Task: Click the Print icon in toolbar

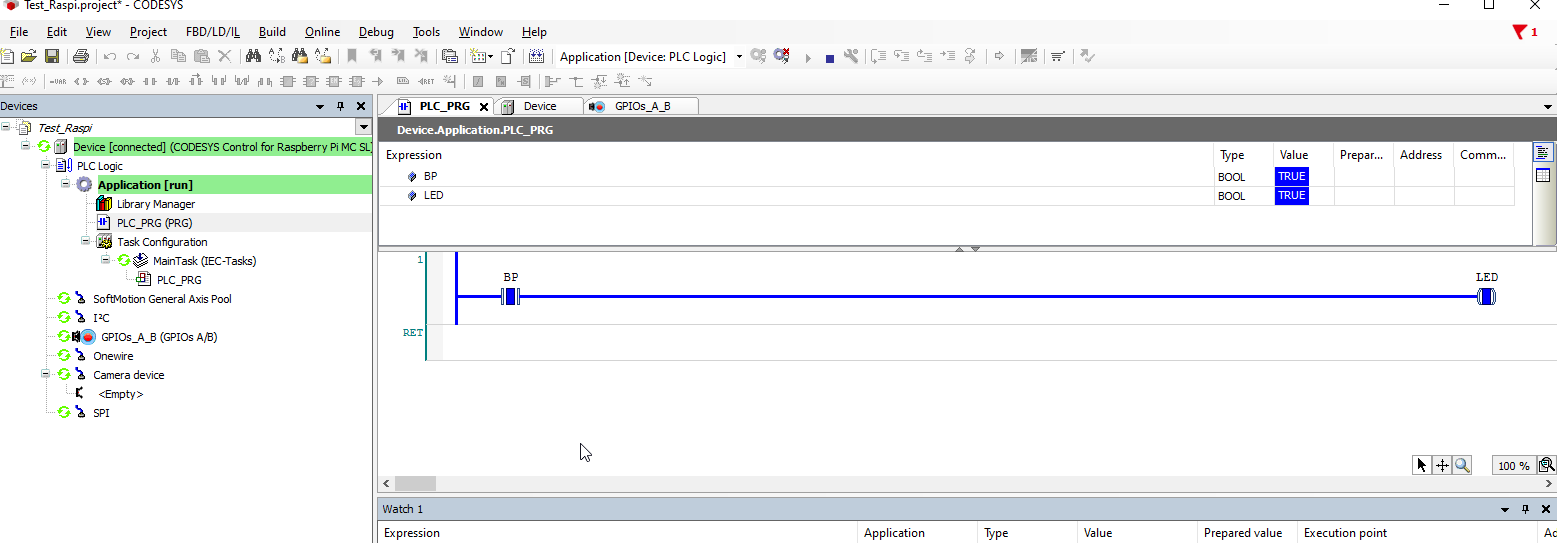Action: (81, 57)
